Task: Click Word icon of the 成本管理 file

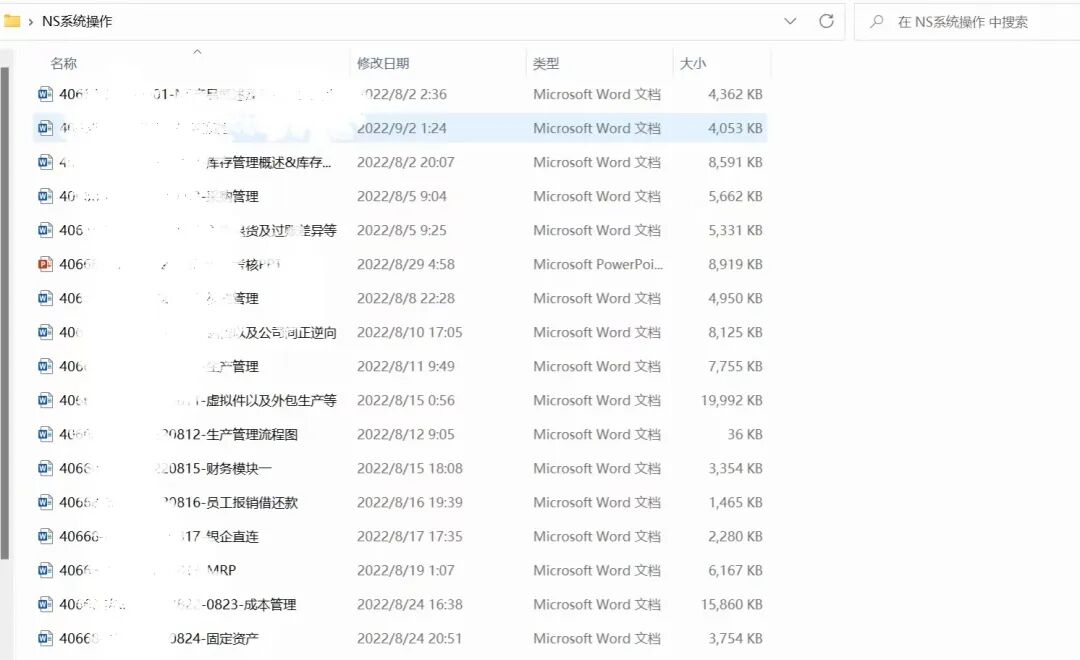Action: (x=45, y=604)
